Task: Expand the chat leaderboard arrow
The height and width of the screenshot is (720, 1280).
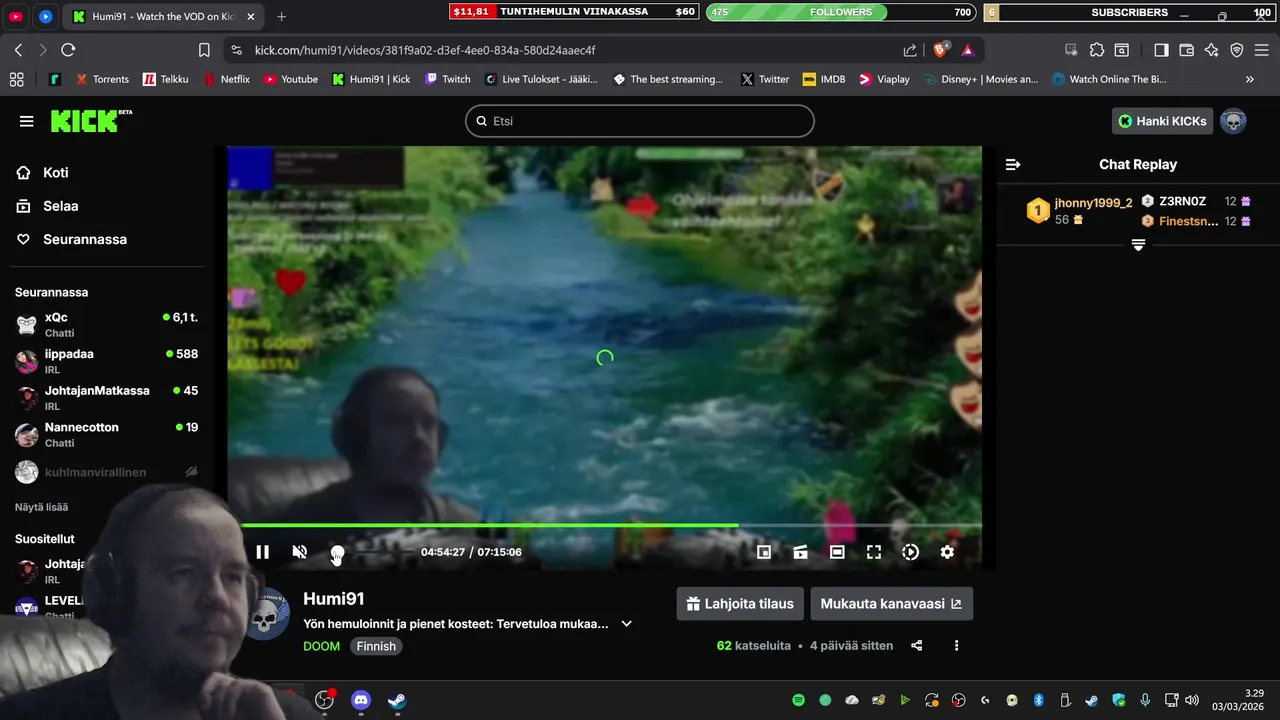Action: [1138, 245]
